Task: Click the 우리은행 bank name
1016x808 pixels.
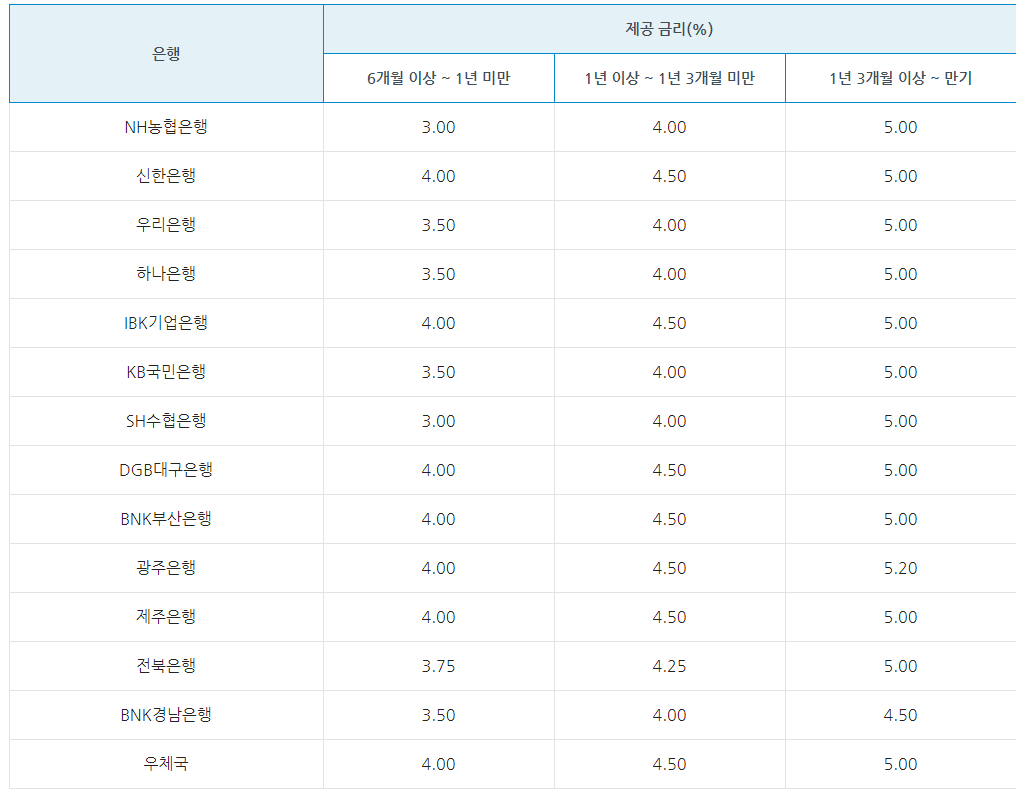Action: point(166,225)
